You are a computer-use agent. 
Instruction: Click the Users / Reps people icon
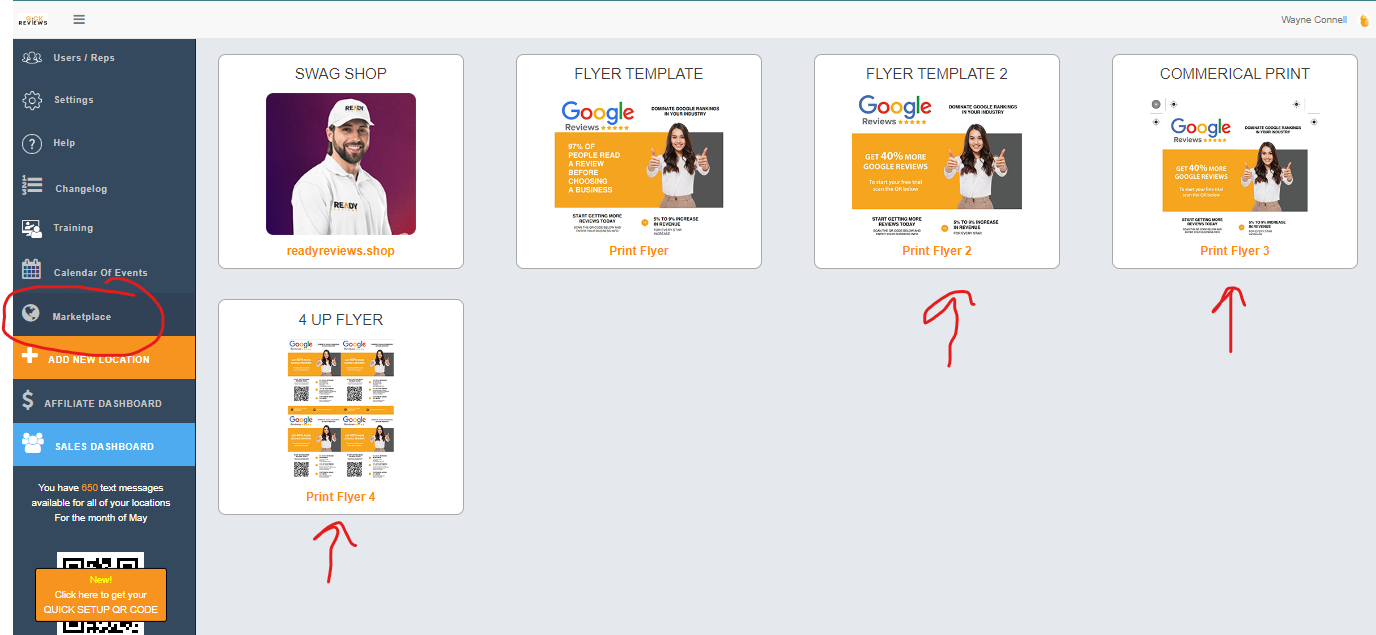coord(32,57)
